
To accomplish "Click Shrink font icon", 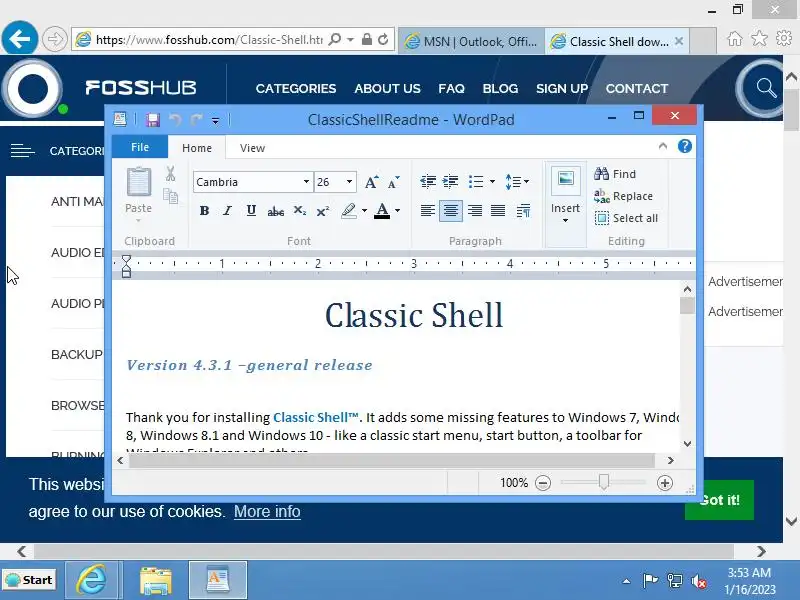I will [x=393, y=182].
